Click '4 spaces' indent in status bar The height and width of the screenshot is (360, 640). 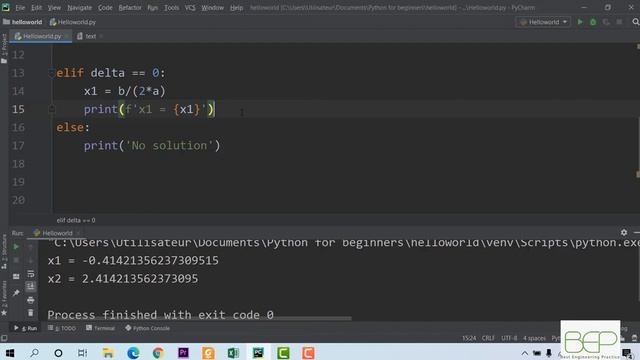click(x=534, y=338)
